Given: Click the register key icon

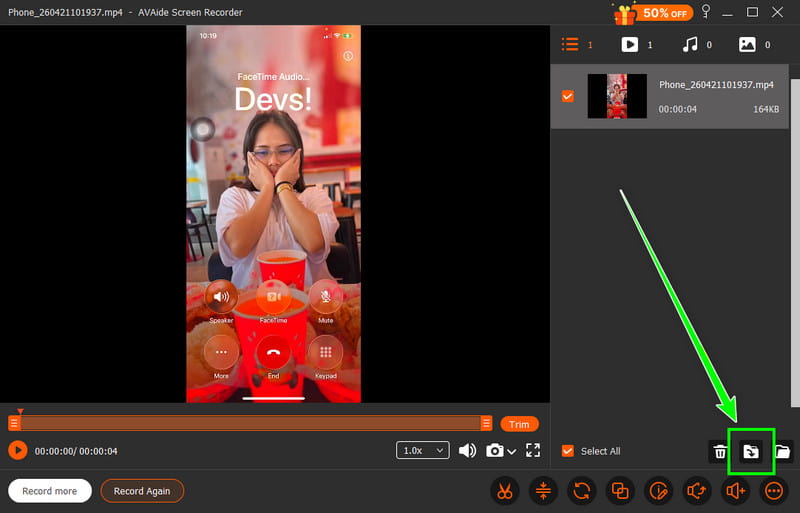Looking at the screenshot, I should point(706,12).
